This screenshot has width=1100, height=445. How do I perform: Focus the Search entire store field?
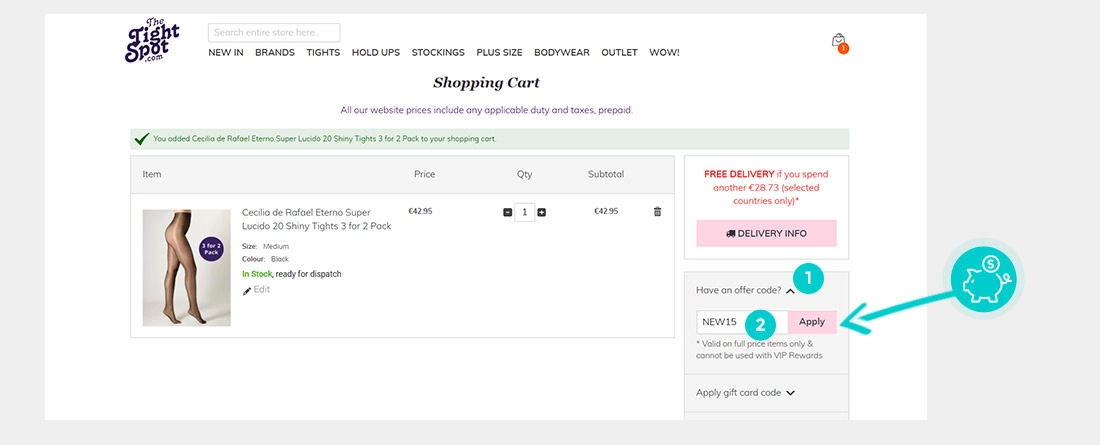(x=274, y=32)
